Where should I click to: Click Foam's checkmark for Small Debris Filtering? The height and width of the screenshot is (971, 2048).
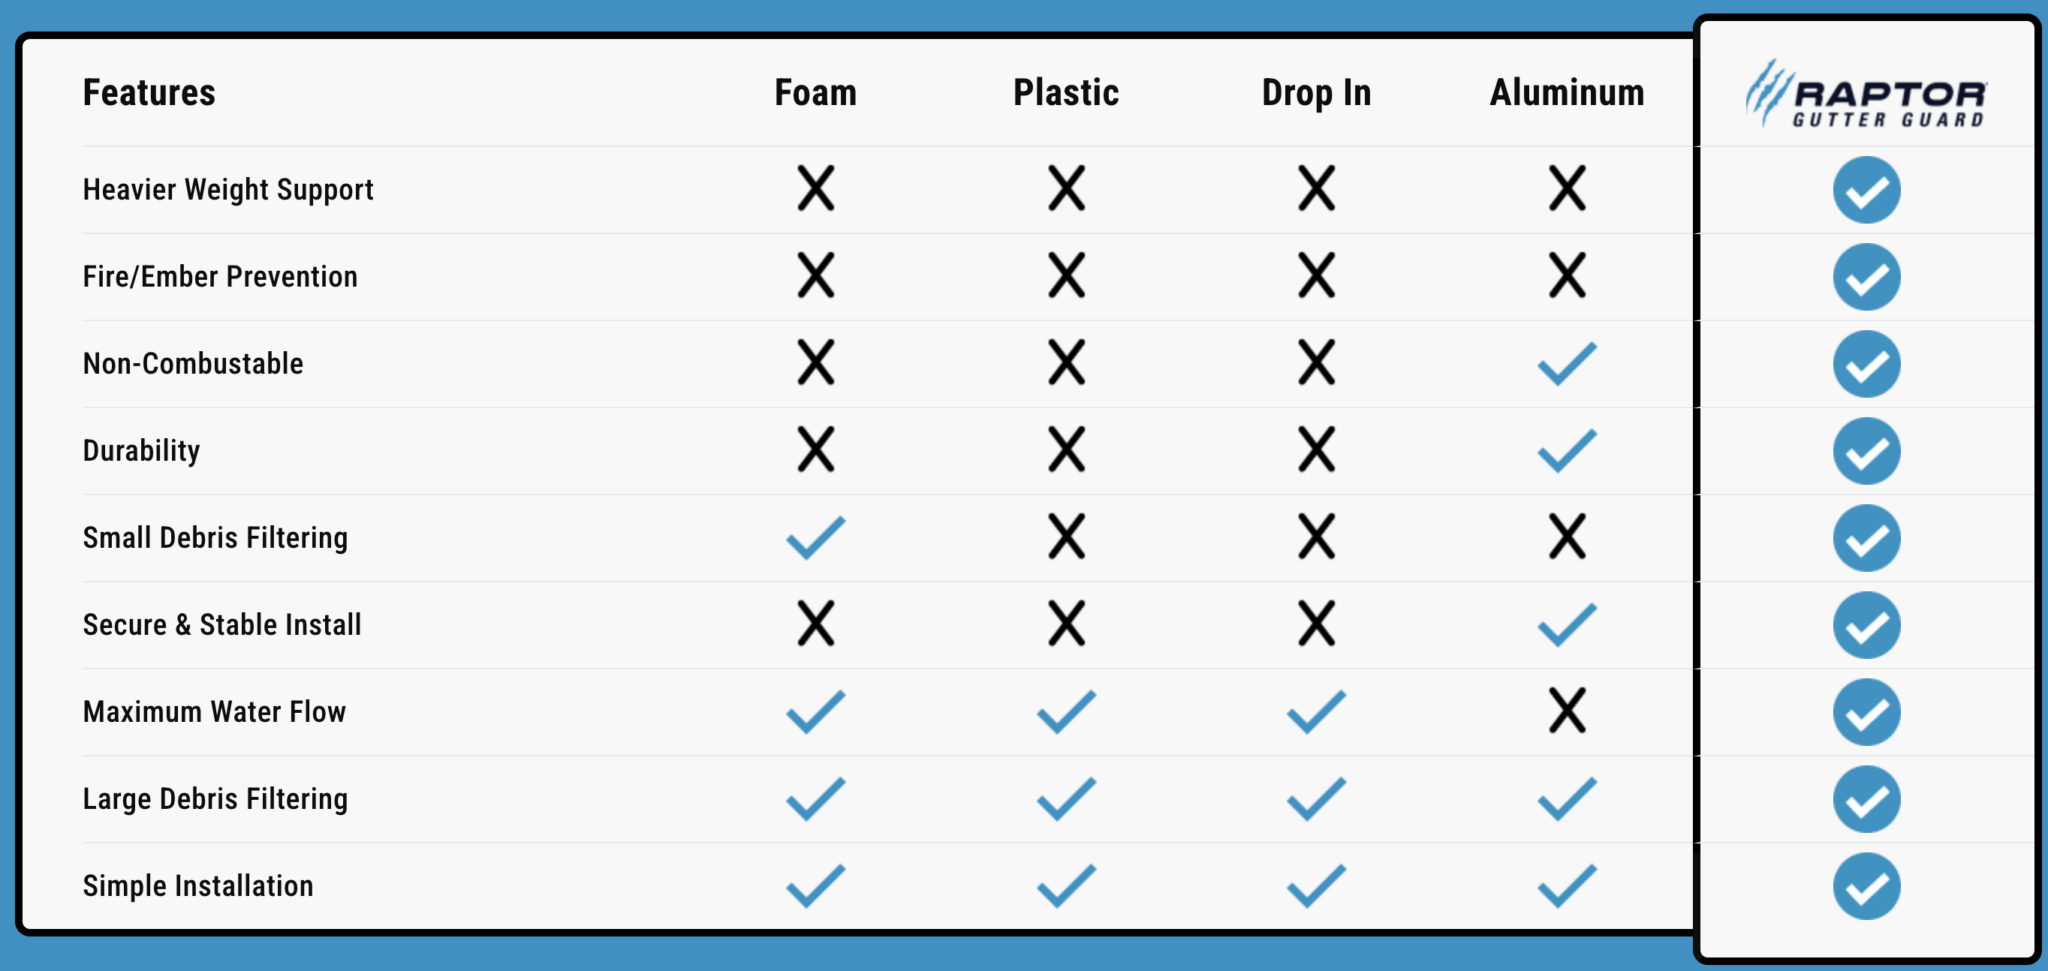tap(816, 537)
